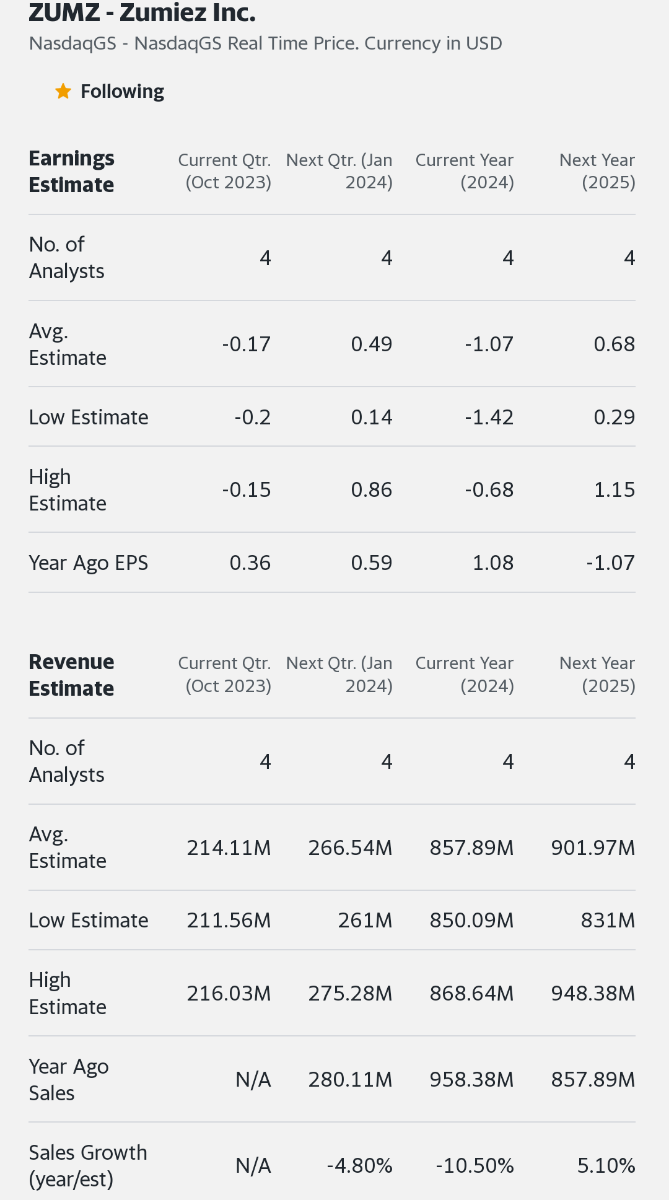Image resolution: width=669 pixels, height=1200 pixels.
Task: Click revenue Low Estimate value 261M
Action: (365, 920)
